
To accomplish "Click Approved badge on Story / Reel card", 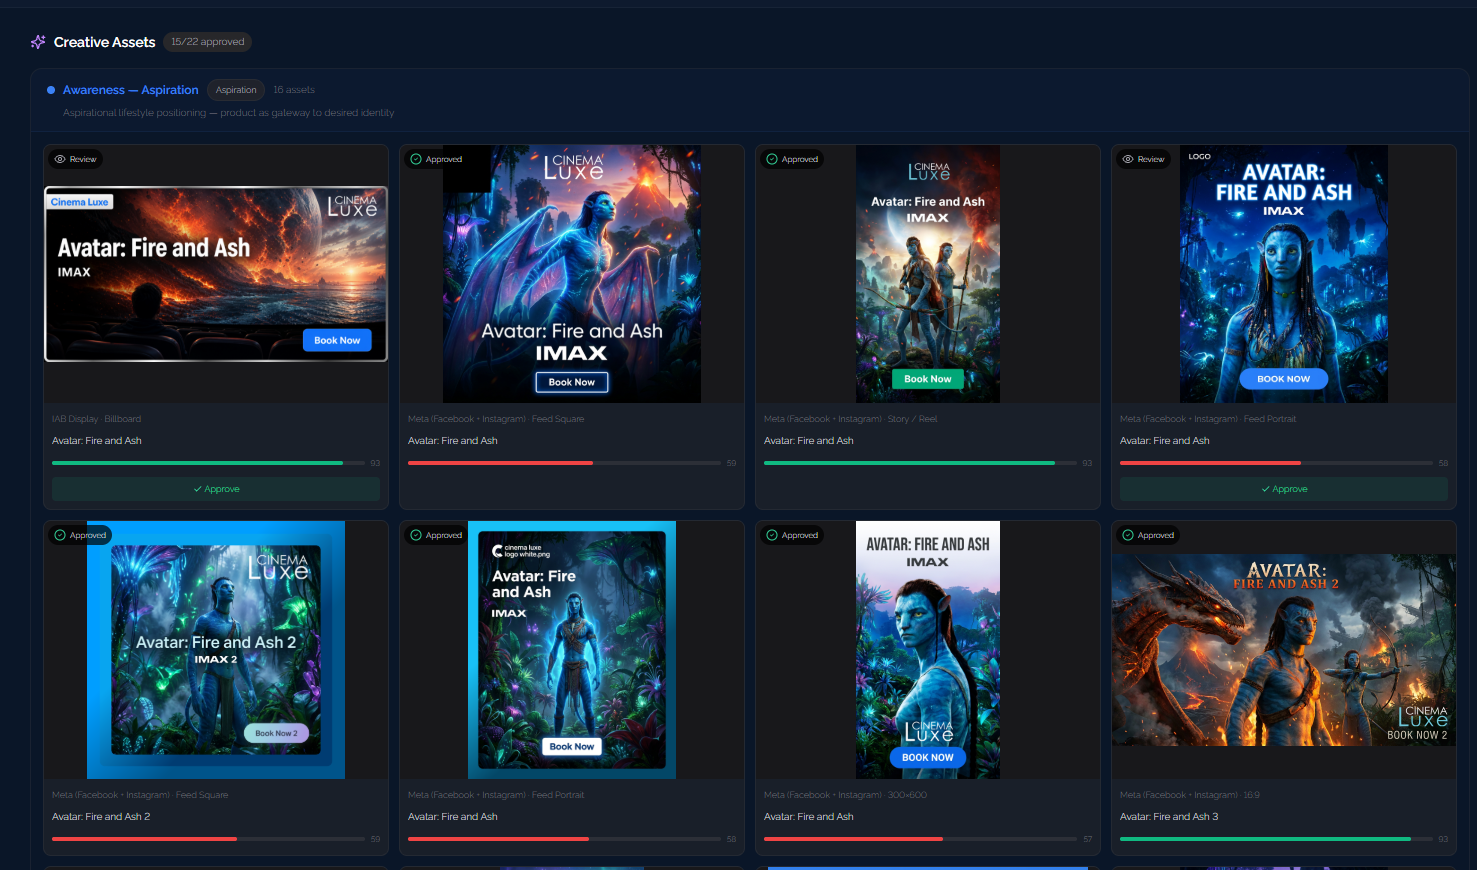I will [x=792, y=159].
